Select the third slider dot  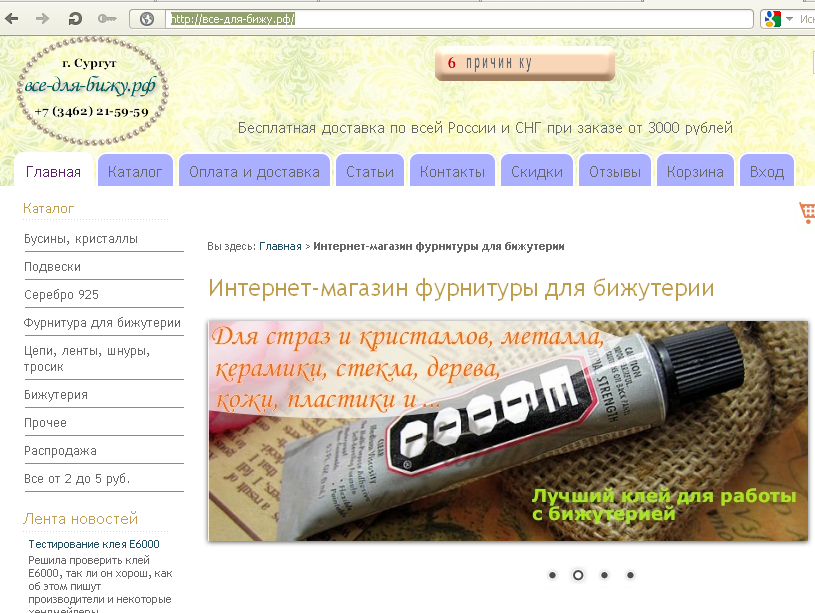coord(604,575)
